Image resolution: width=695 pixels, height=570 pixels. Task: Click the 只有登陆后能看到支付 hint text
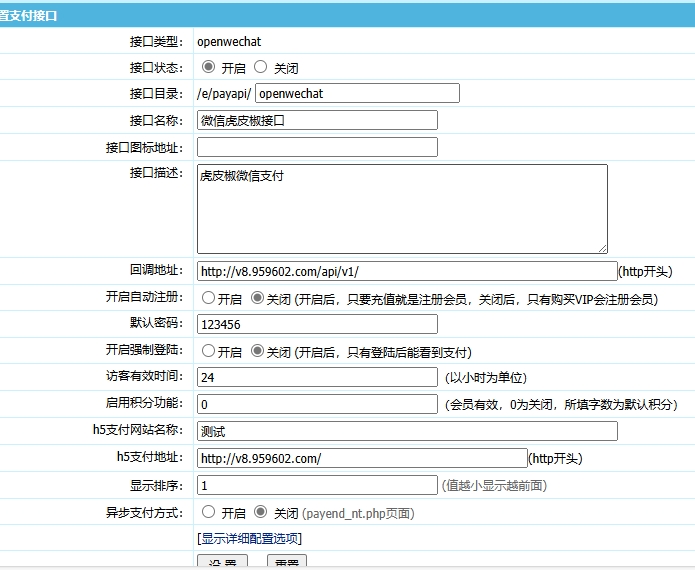[x=383, y=352]
